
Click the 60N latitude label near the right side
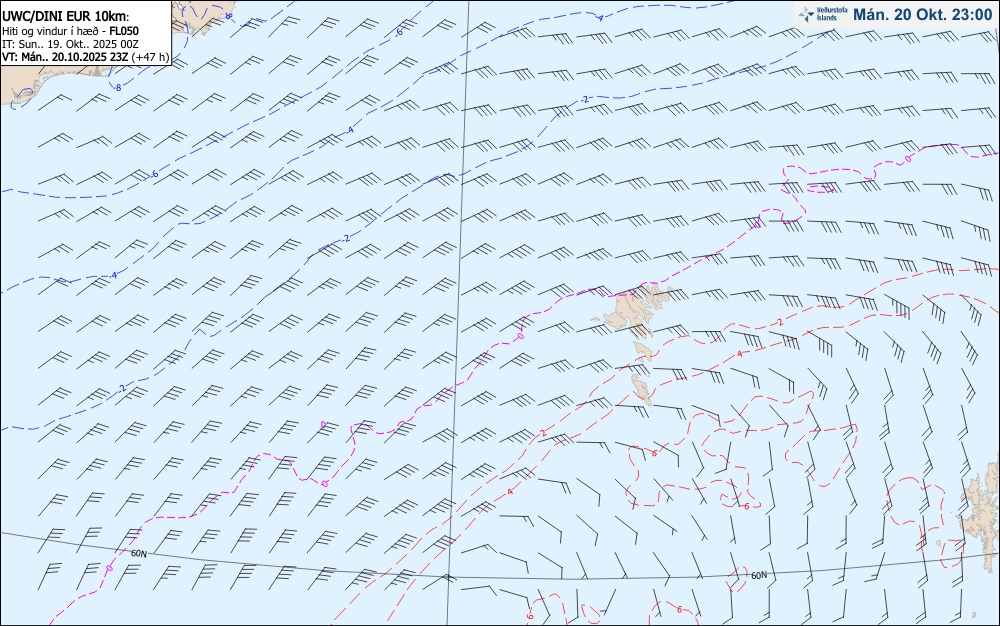[x=759, y=576]
